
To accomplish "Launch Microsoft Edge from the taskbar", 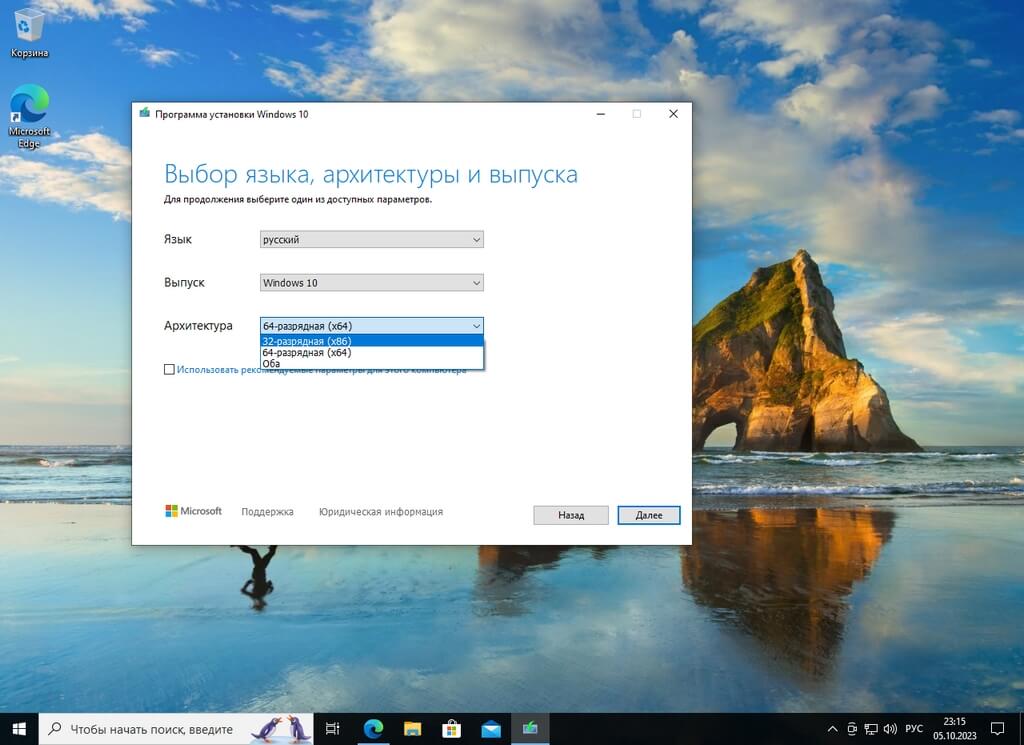I will [x=373, y=729].
